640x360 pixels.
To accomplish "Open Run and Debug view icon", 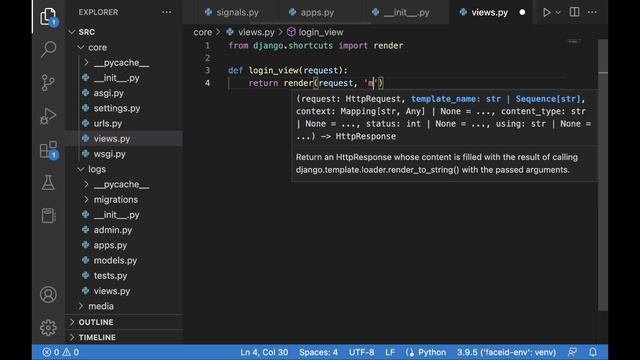I will point(48,116).
